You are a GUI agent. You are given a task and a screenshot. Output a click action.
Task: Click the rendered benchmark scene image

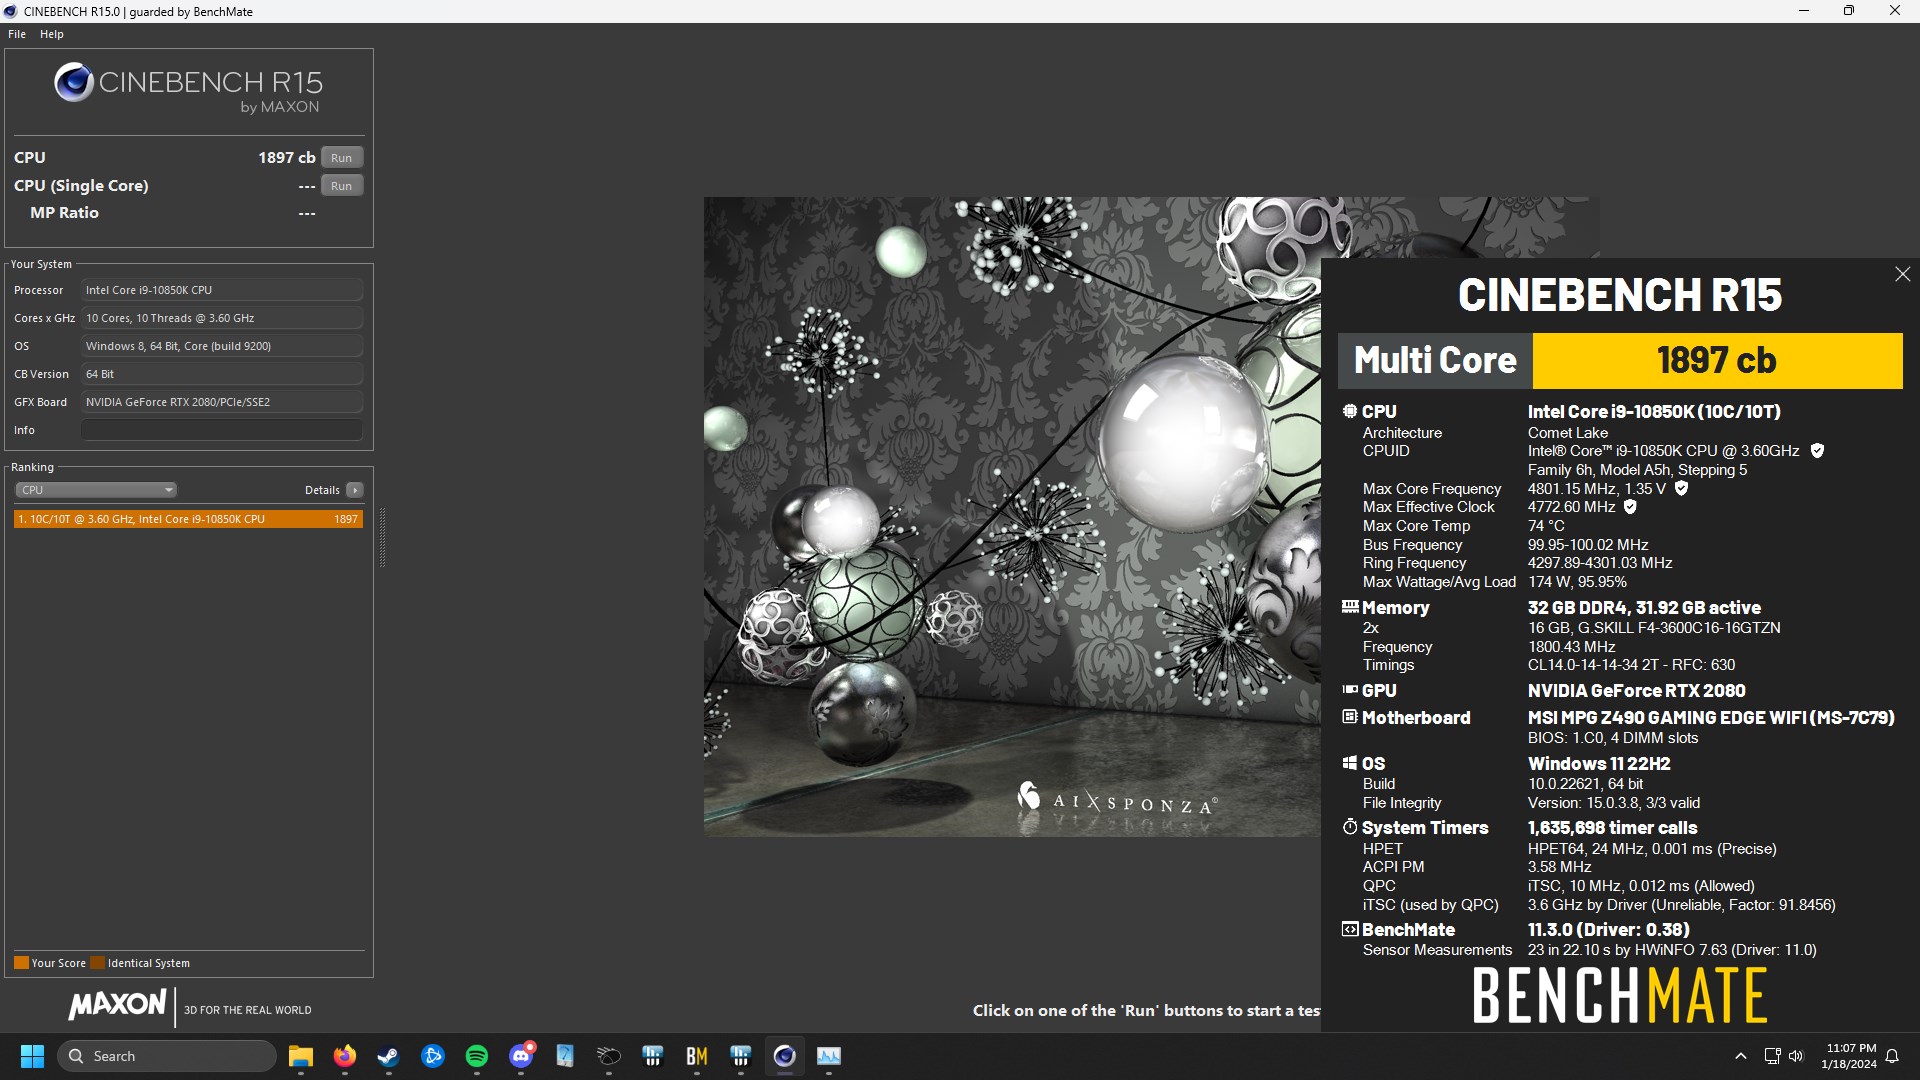[x=1012, y=516]
